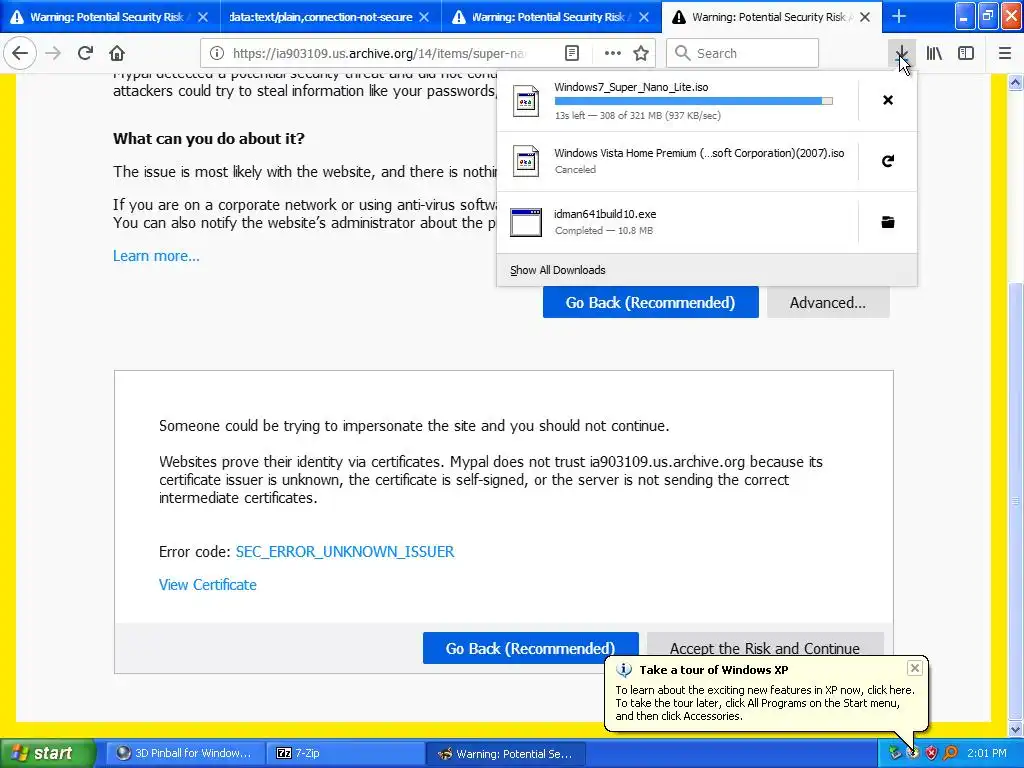Open the Library toolbar icon

pos(934,53)
